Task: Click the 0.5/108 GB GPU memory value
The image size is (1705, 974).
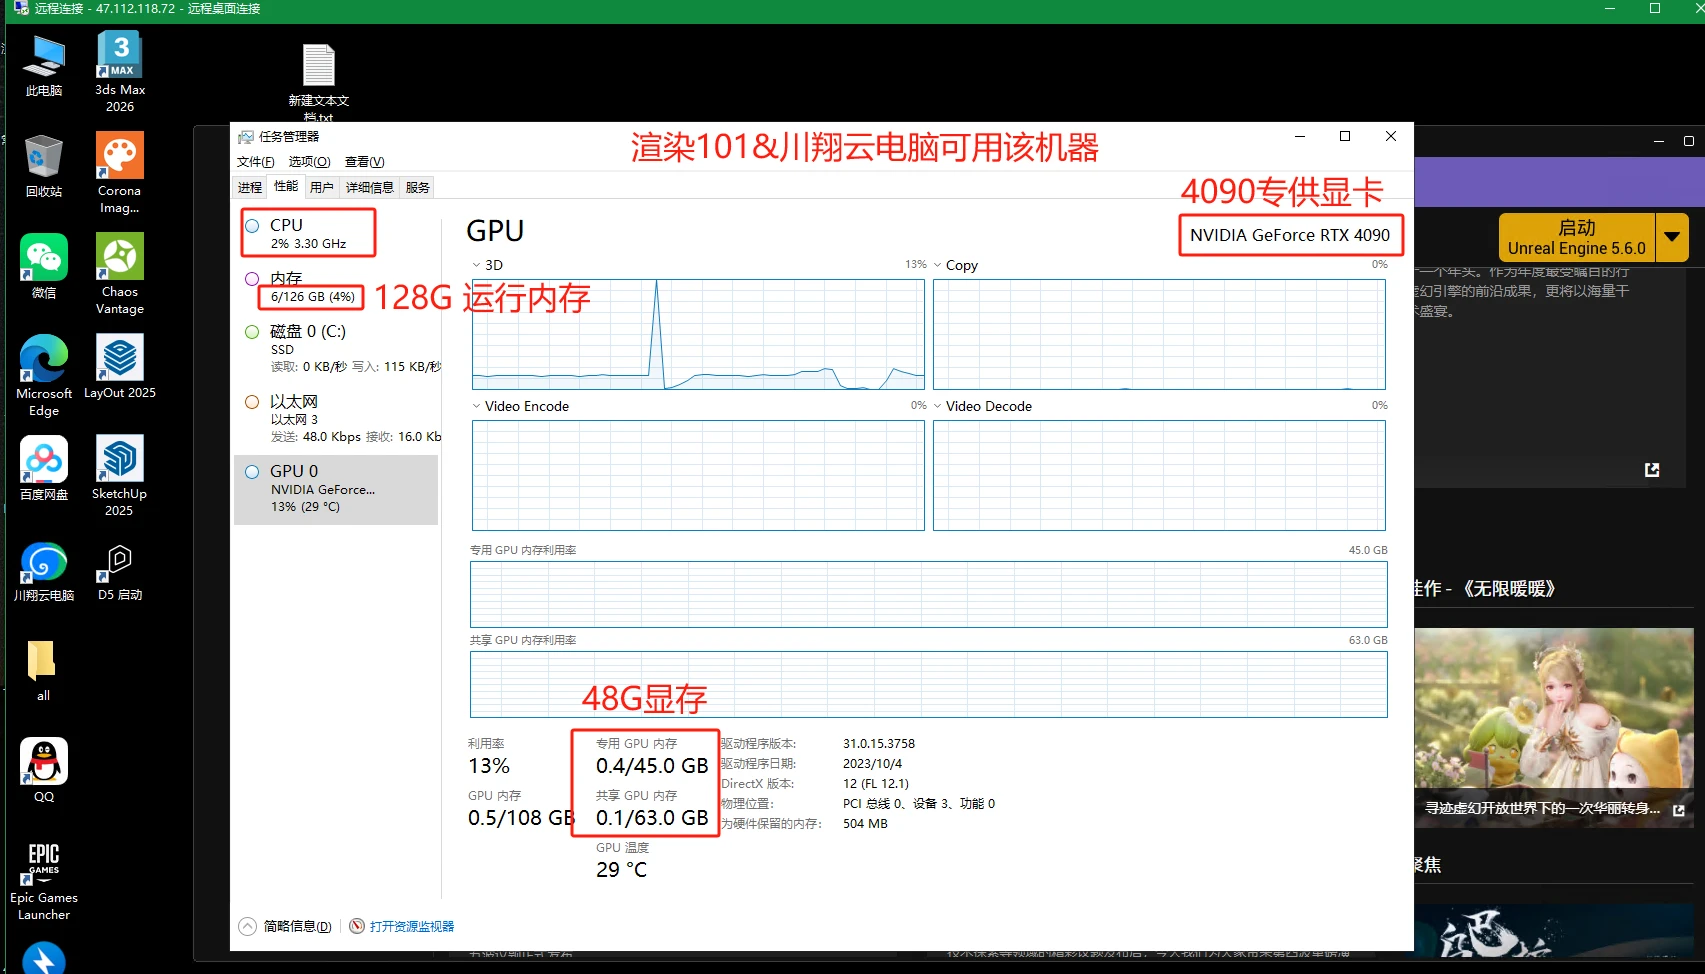Action: (521, 818)
